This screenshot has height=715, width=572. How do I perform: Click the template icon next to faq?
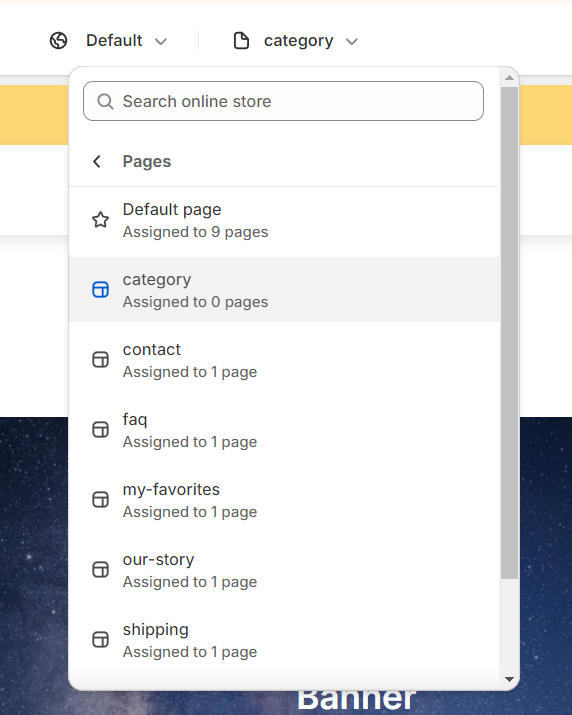point(100,430)
